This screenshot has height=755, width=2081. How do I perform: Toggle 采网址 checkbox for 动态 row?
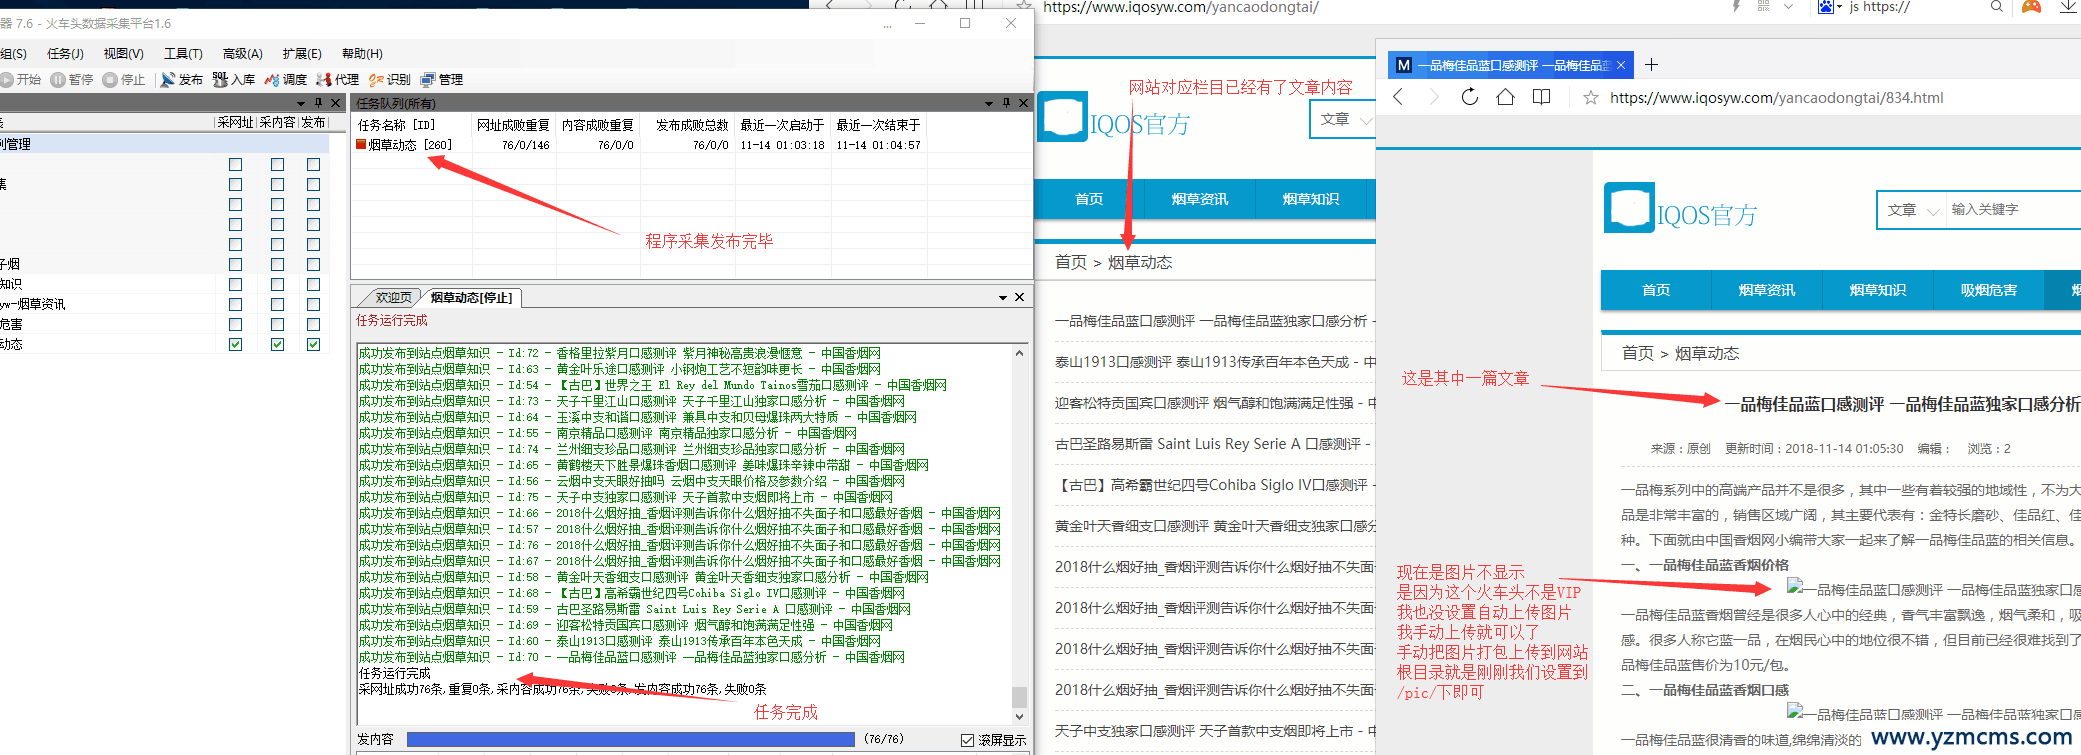(x=235, y=344)
